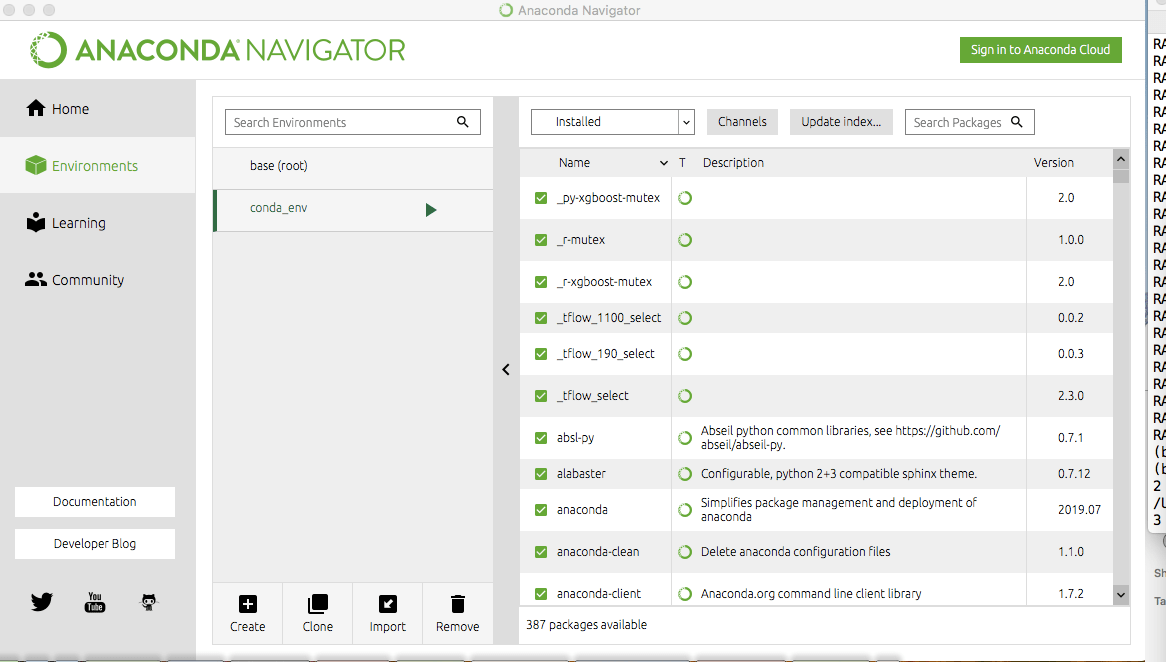Collapse the environments panel with left chevron

coord(506,370)
